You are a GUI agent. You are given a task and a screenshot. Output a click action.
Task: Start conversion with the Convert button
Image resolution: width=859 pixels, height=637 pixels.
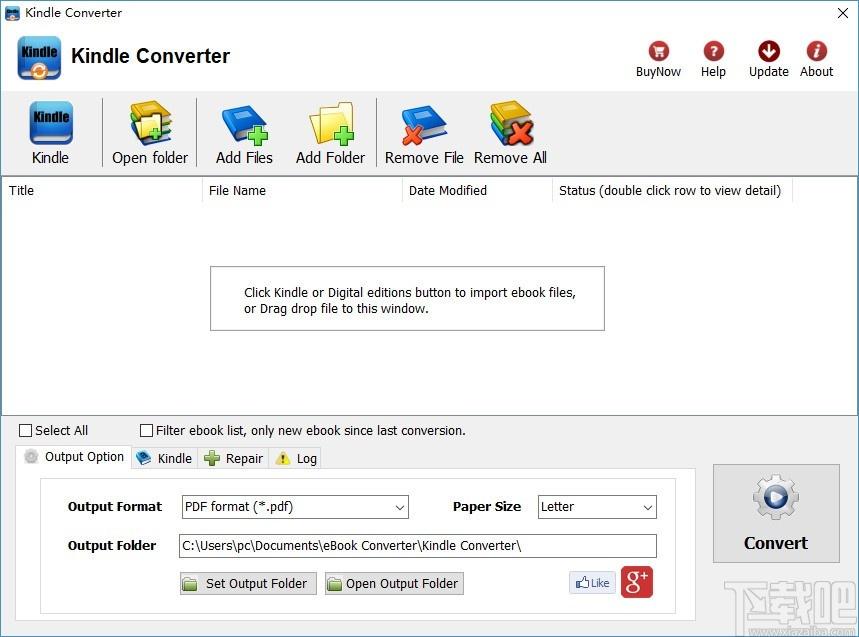(776, 513)
